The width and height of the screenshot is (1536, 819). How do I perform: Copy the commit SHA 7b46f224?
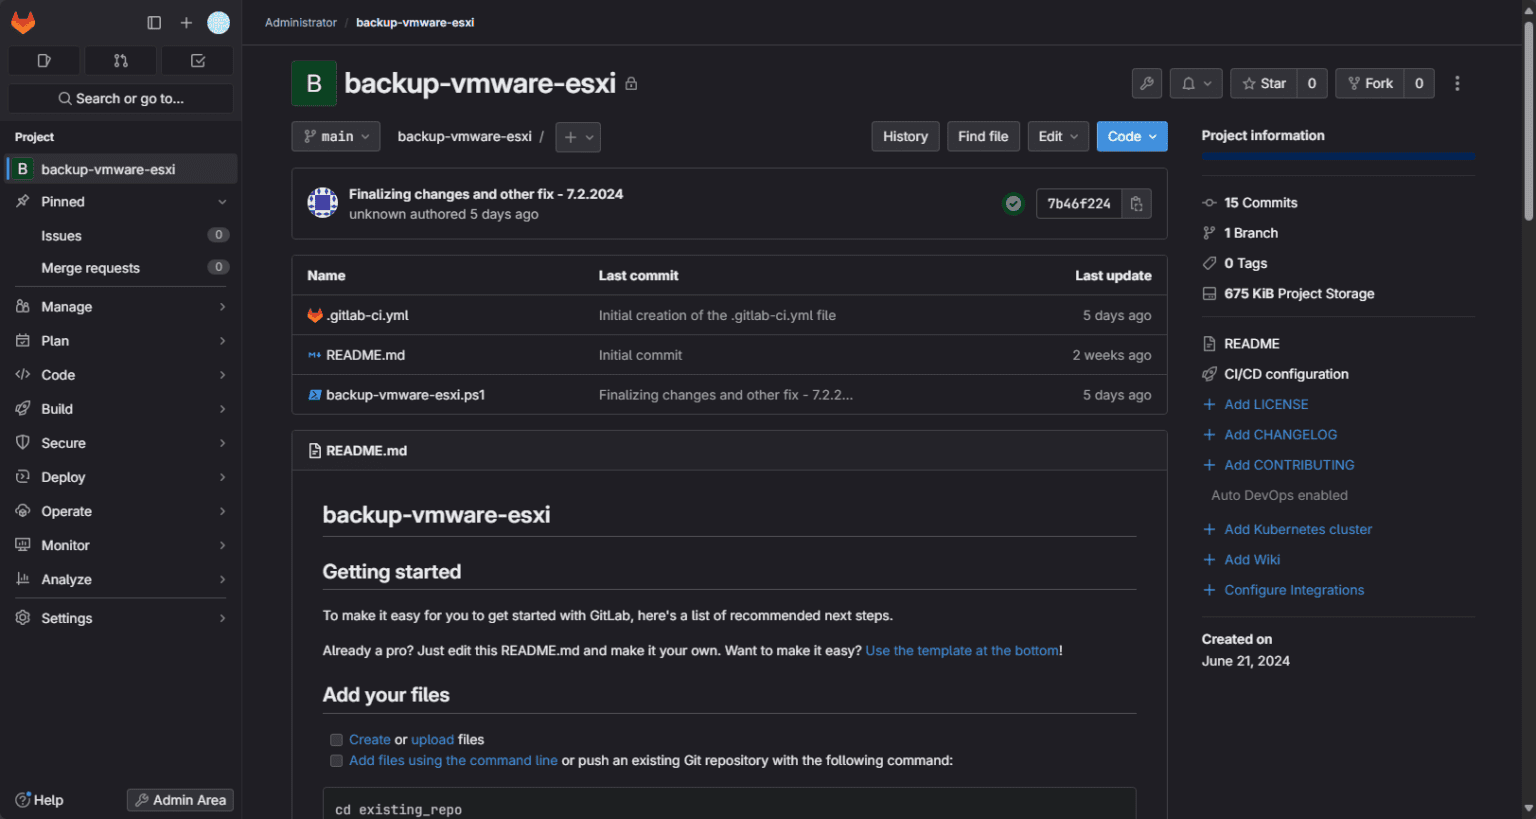pos(1137,203)
